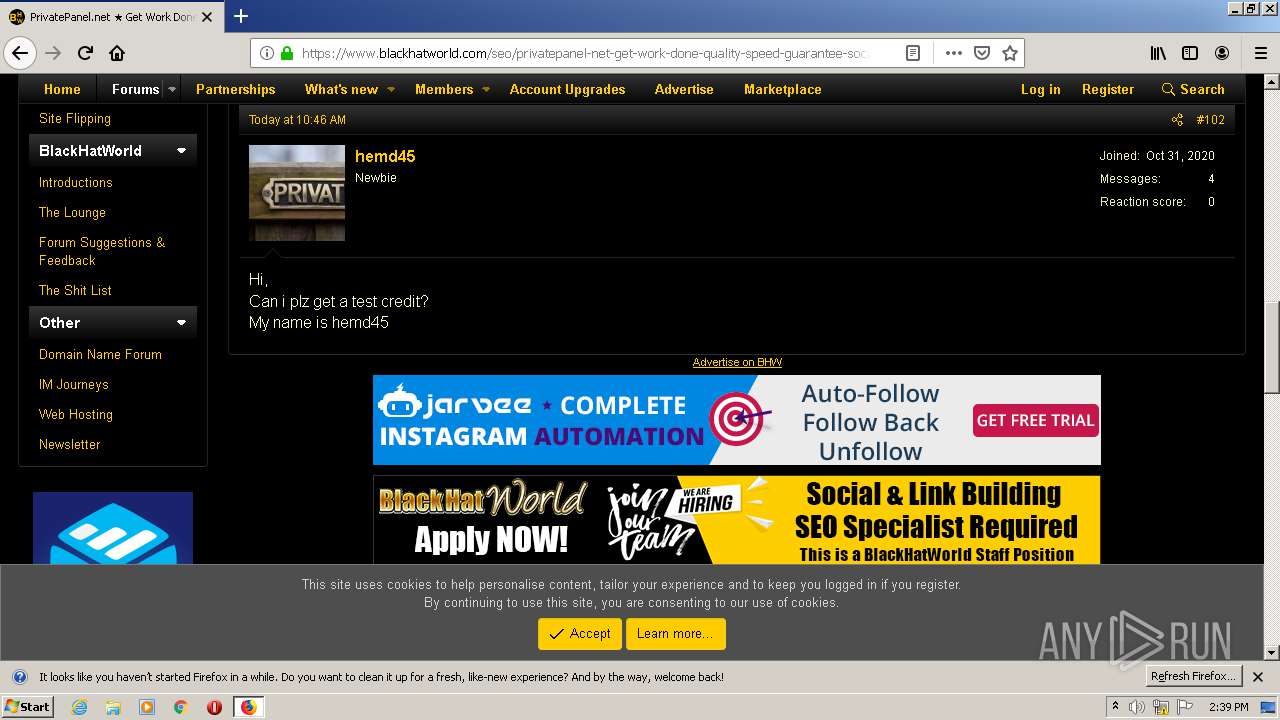This screenshot has width=1280, height=720.
Task: Open Introductions forum link
Action: (76, 182)
